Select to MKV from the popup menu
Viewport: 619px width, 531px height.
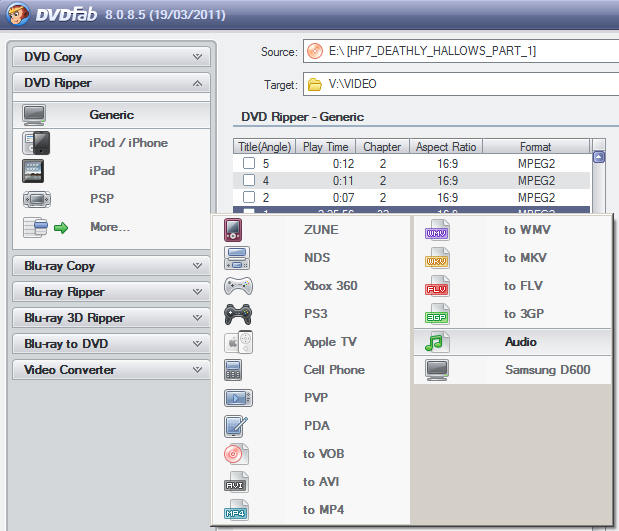pos(524,258)
